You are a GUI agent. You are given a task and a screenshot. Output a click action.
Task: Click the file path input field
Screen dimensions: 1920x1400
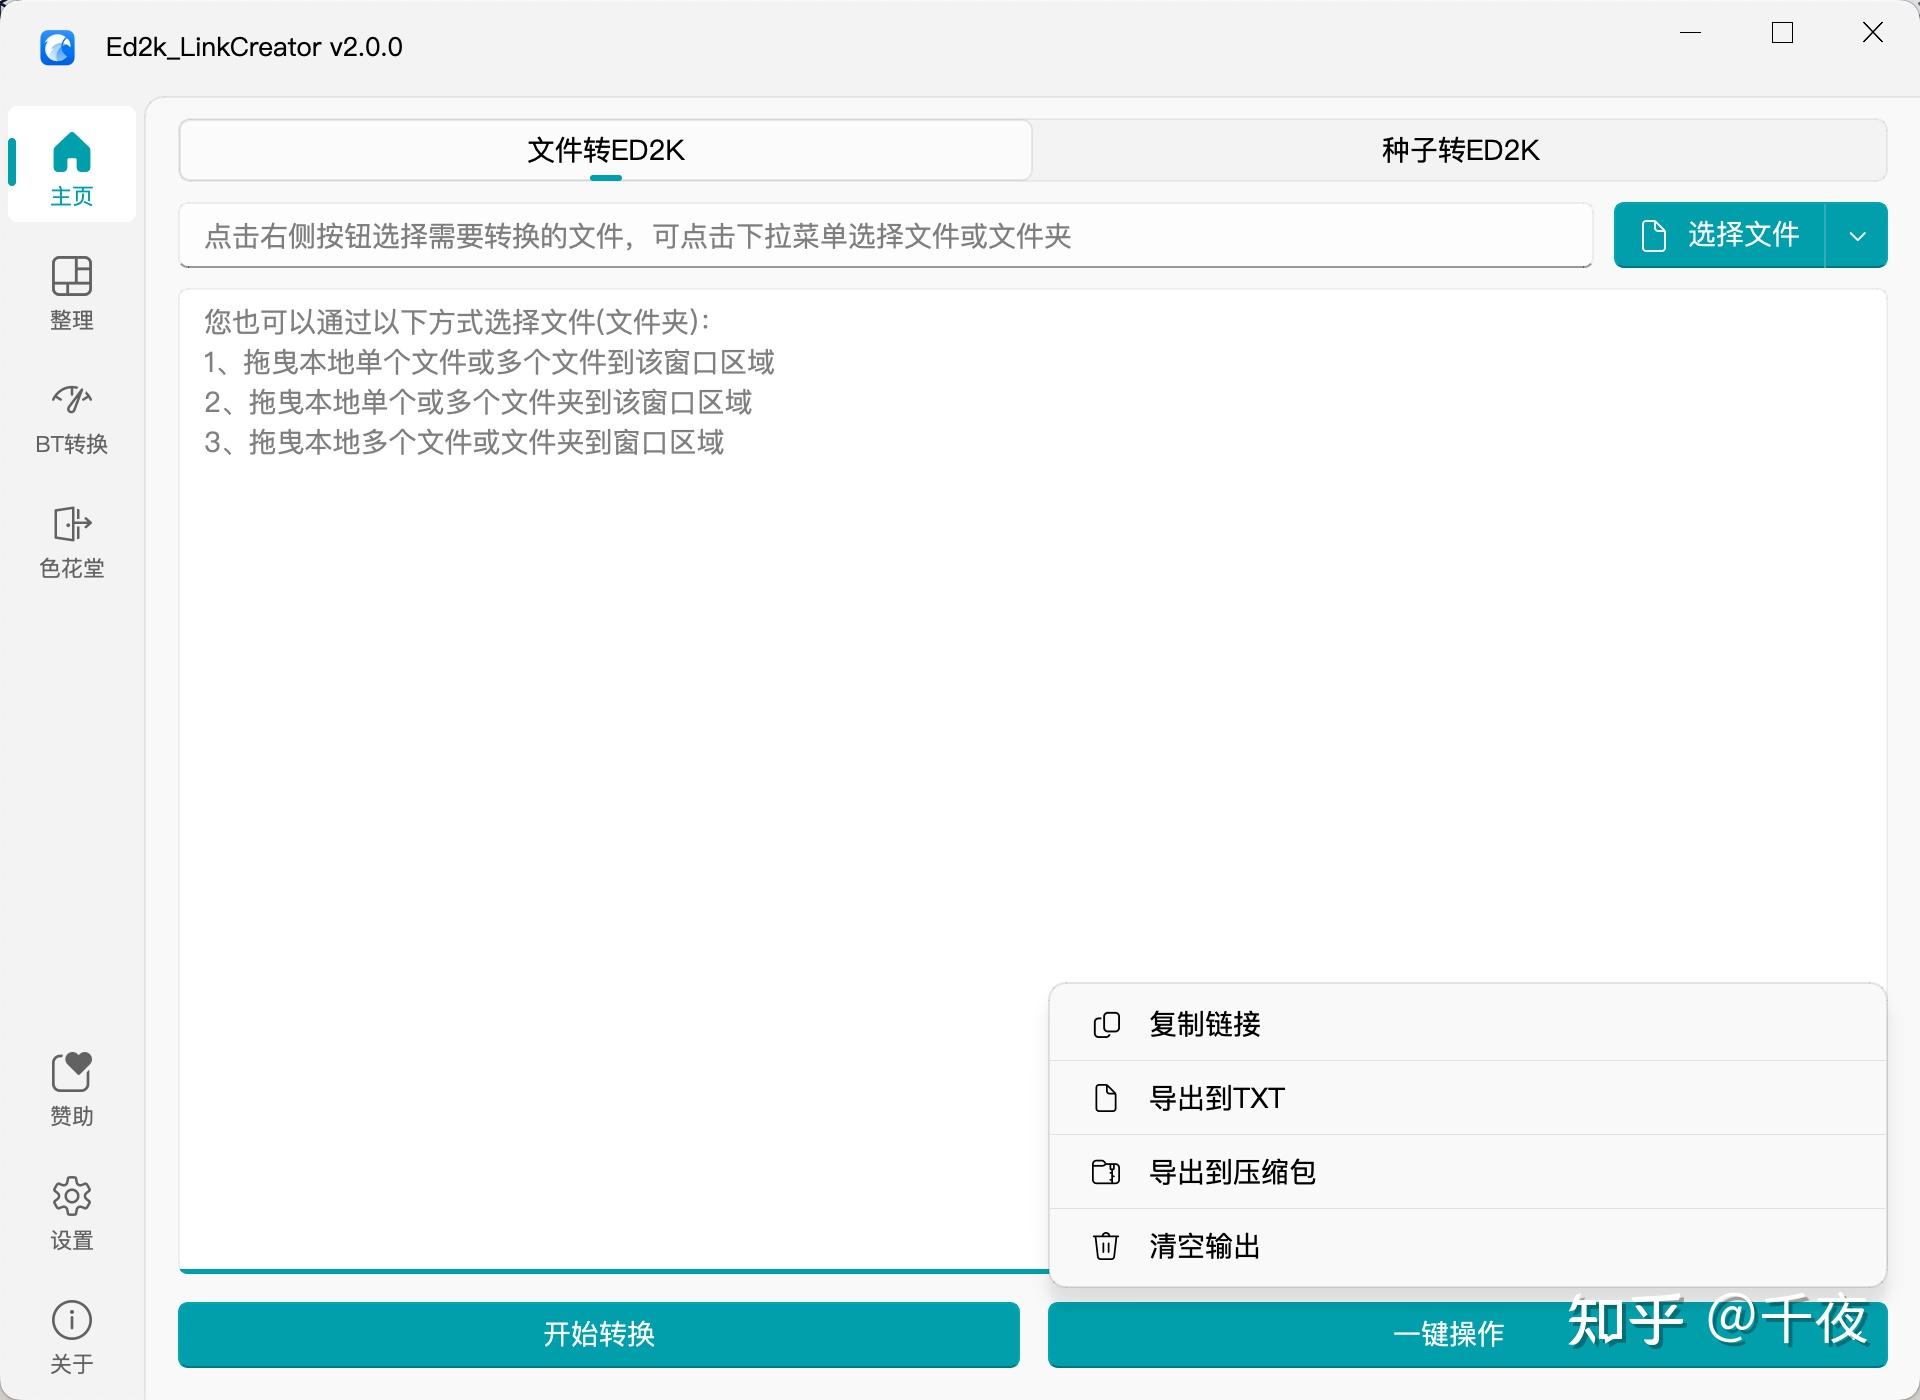[x=886, y=236]
